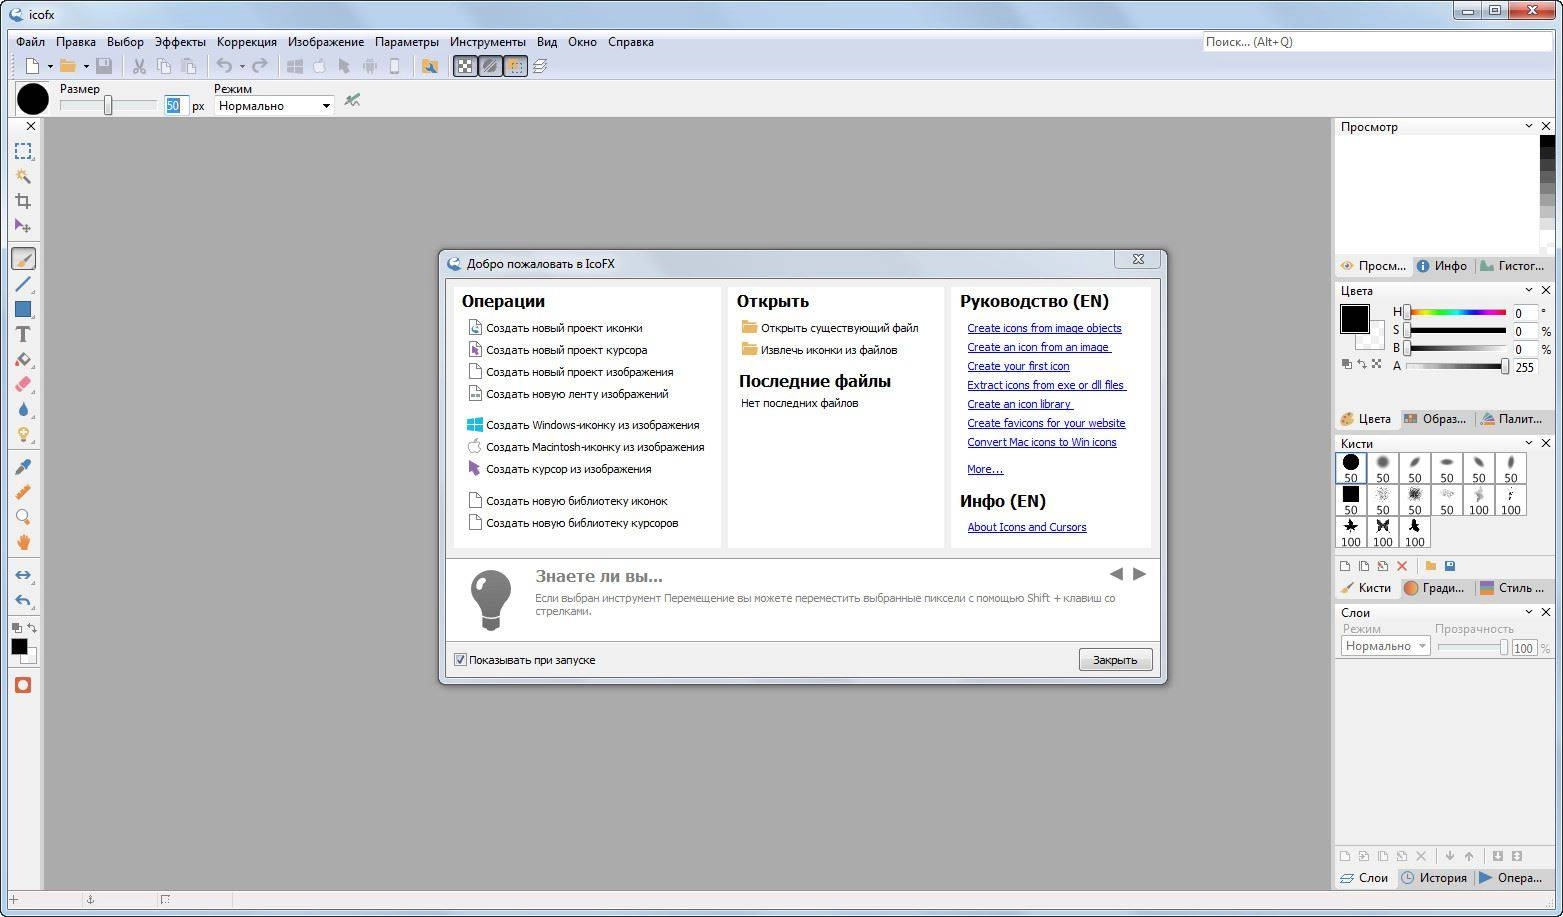Switch to the Гради... tab

[1435, 588]
